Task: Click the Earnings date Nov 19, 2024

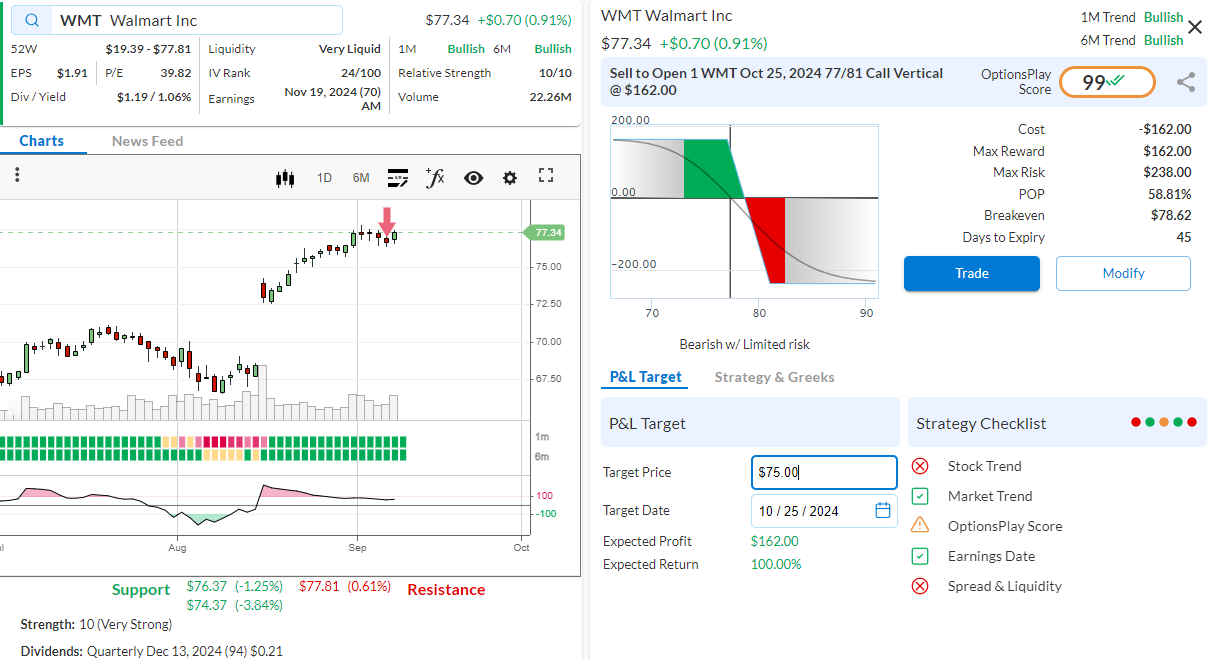Action: click(333, 98)
